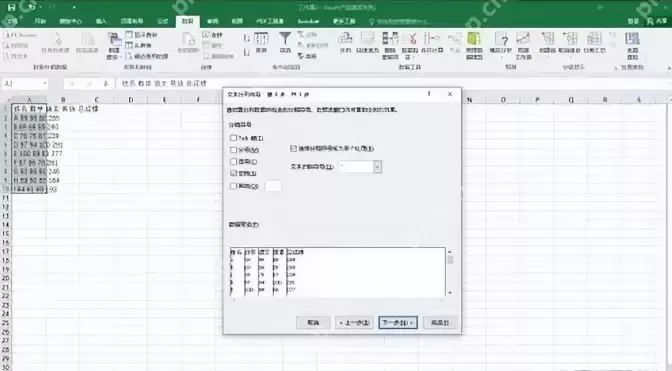Check the comma (逗号) delimiter checkbox
The image size is (672, 371).
[234, 161]
